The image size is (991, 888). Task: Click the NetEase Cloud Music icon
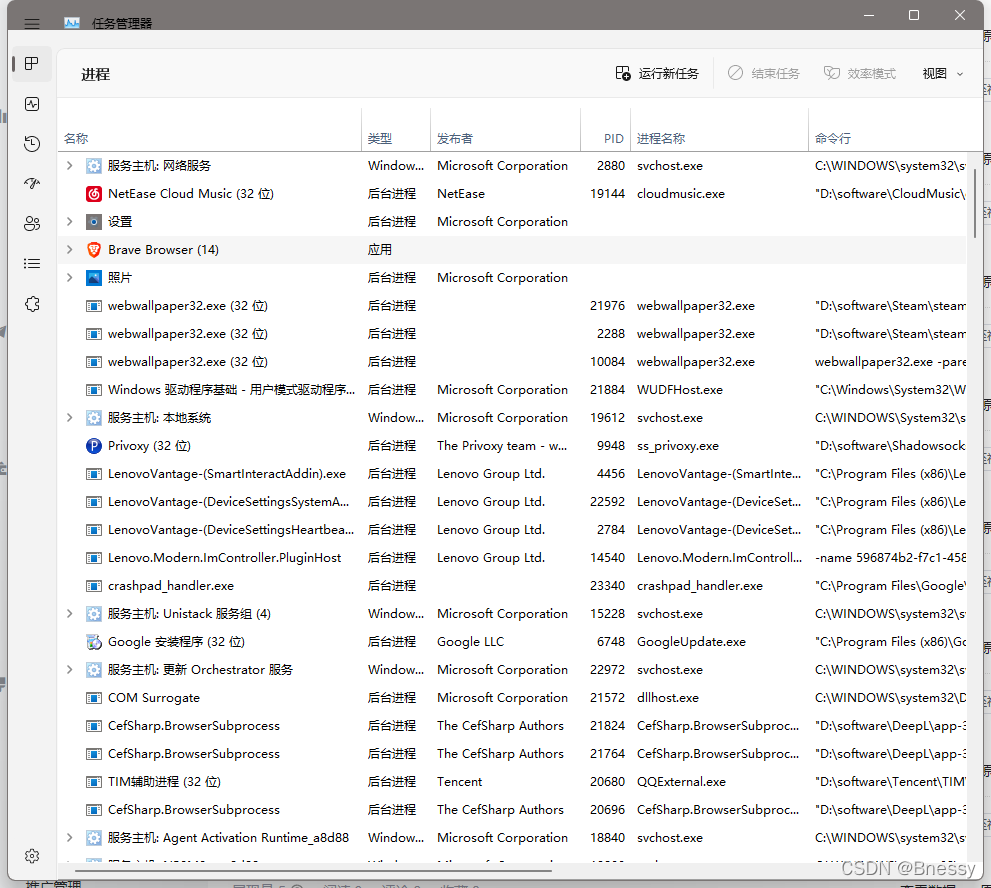coord(94,194)
